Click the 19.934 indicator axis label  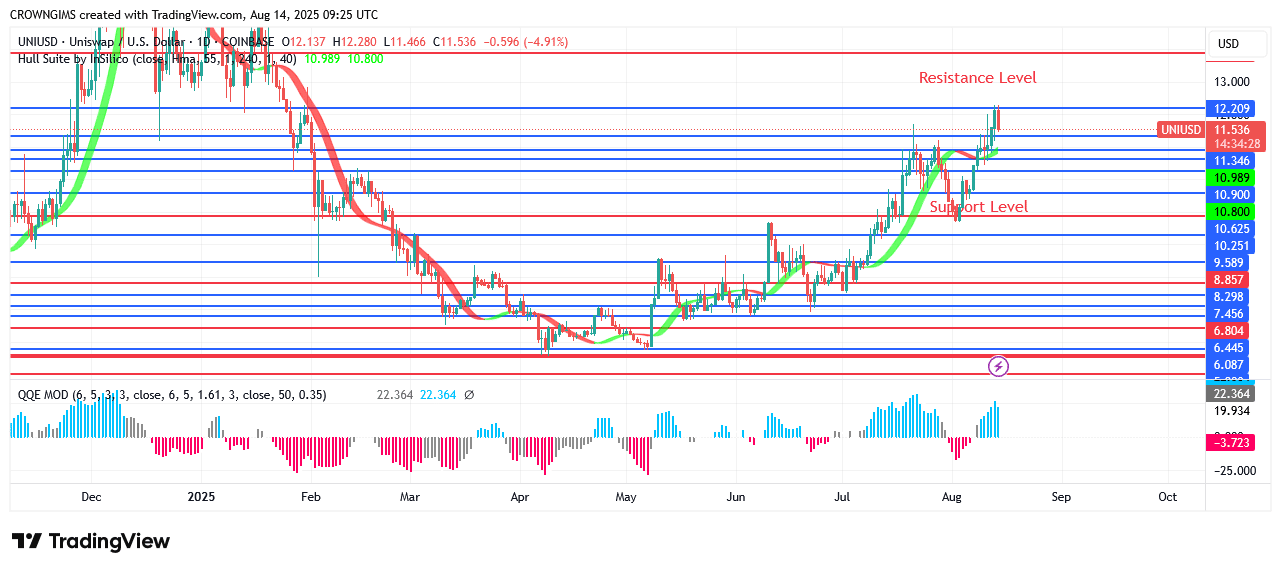tap(1231, 411)
